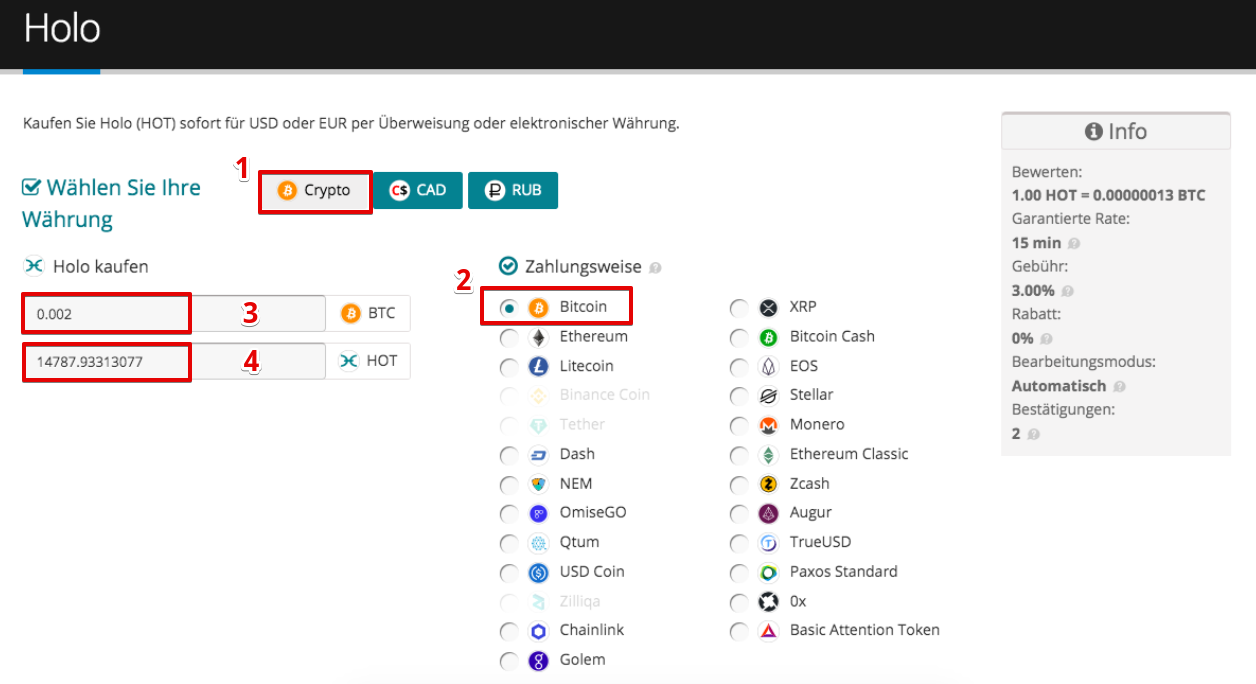Viewport: 1256px width, 684px height.
Task: Select the Zcash radio button
Action: click(x=739, y=484)
